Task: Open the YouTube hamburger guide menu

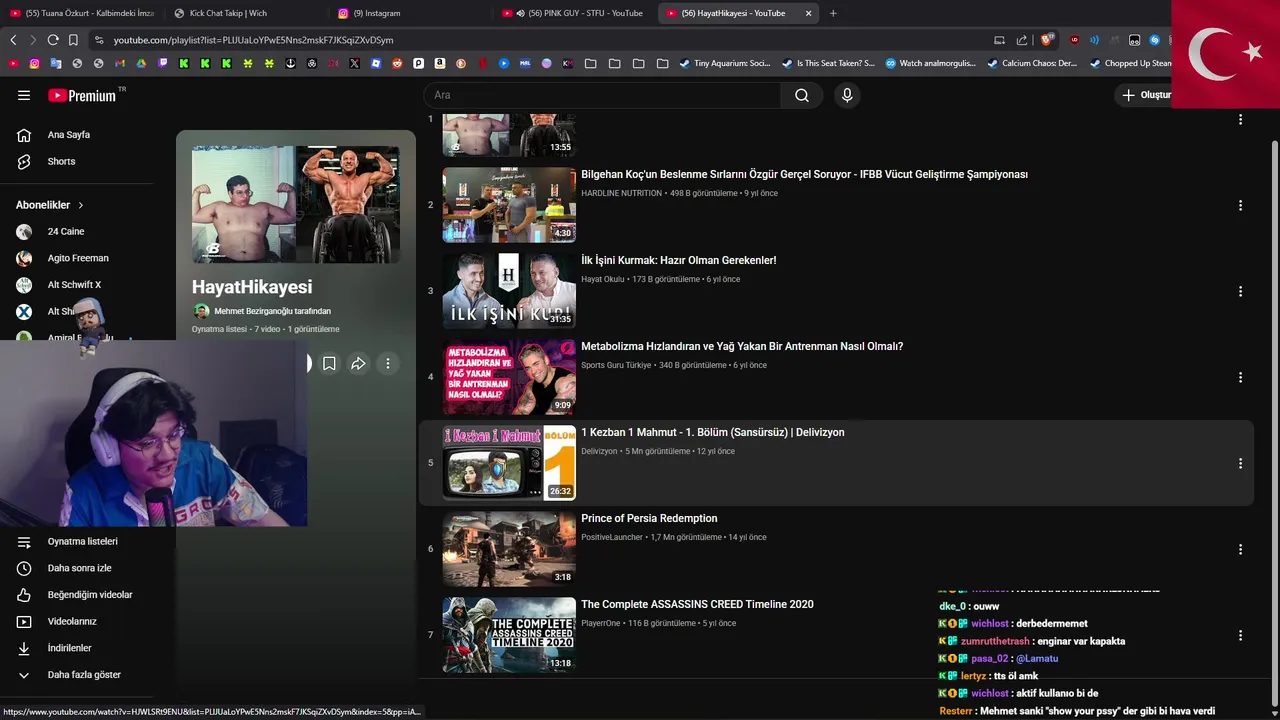Action: [x=24, y=95]
